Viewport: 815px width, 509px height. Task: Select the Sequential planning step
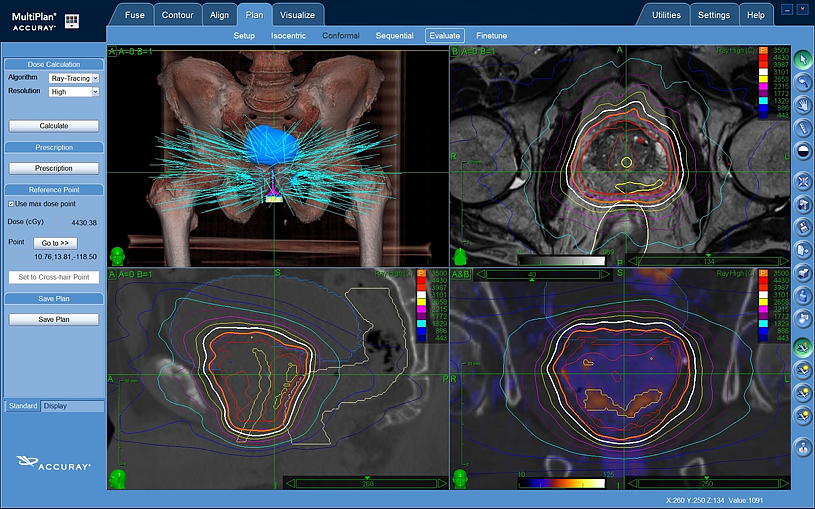[x=395, y=35]
